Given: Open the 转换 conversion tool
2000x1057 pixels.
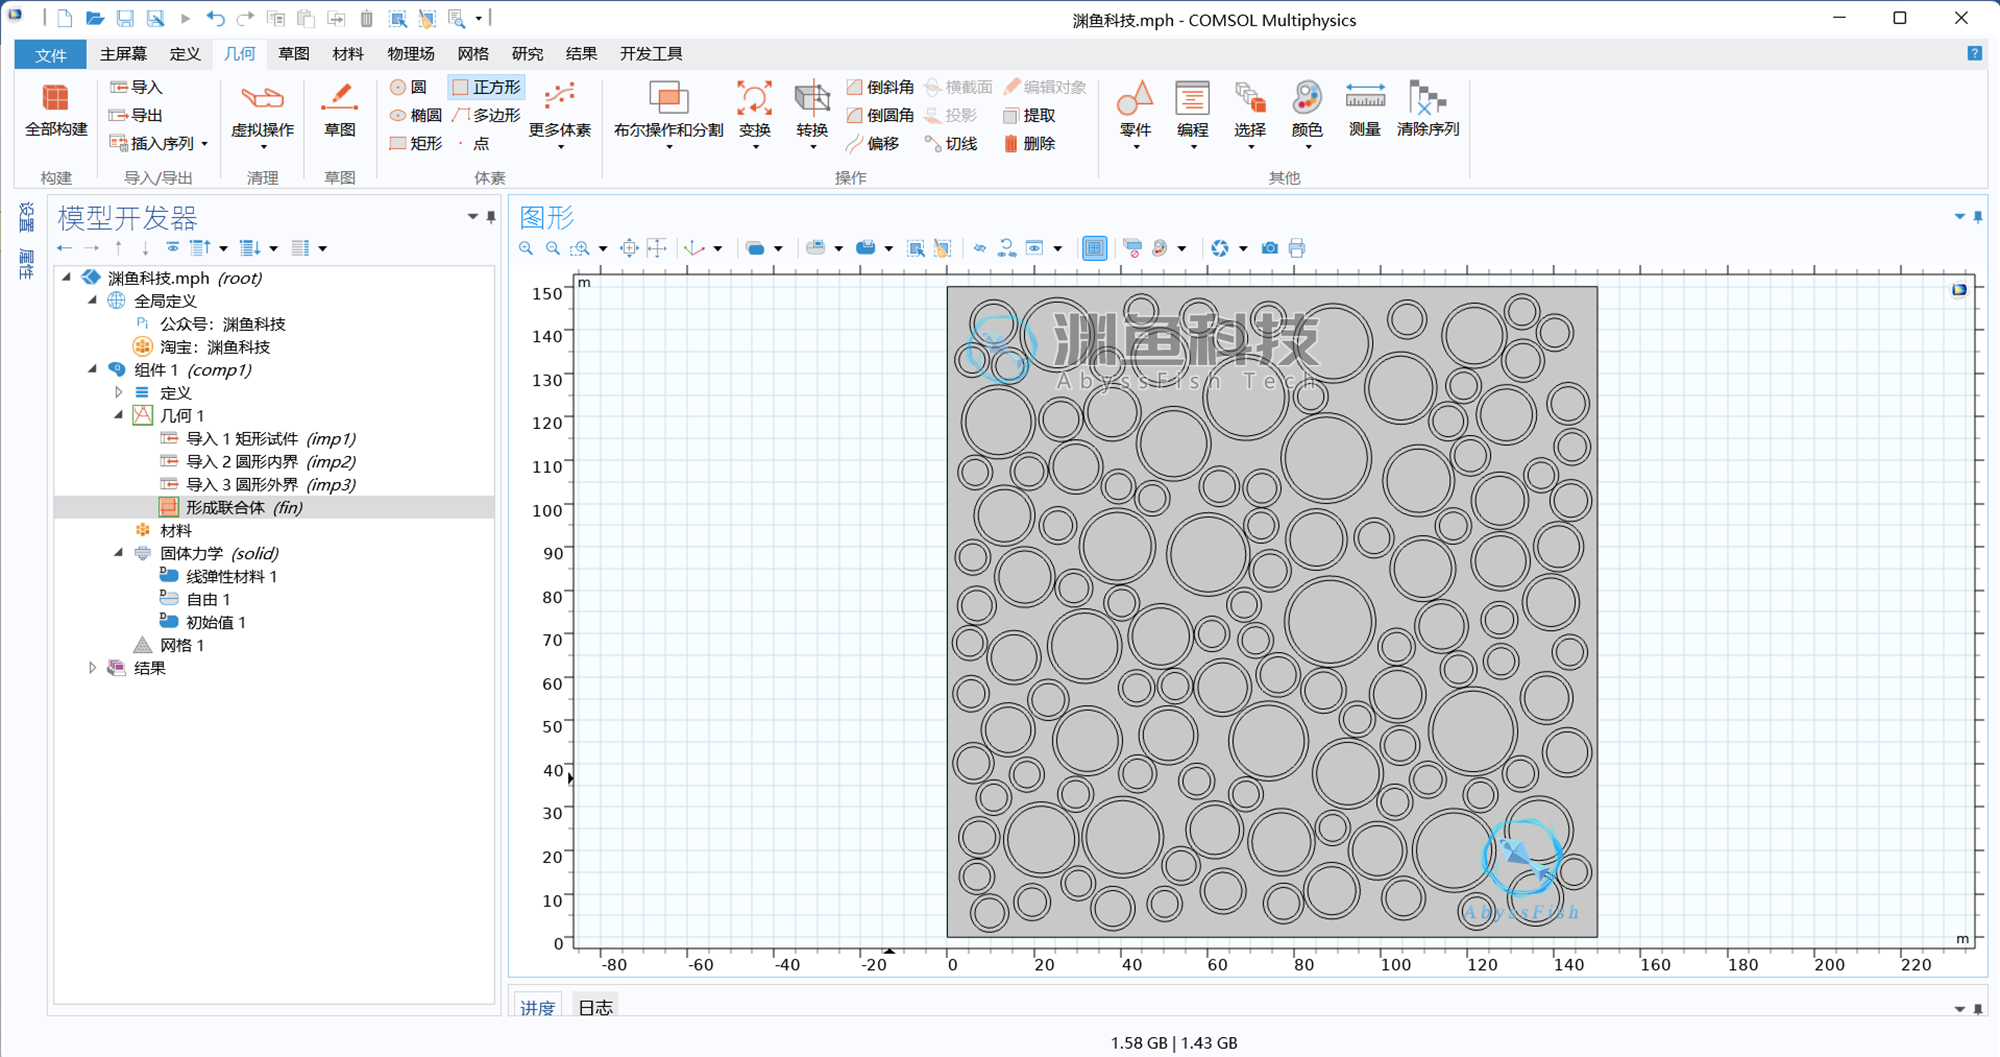Looking at the screenshot, I should tap(812, 112).
